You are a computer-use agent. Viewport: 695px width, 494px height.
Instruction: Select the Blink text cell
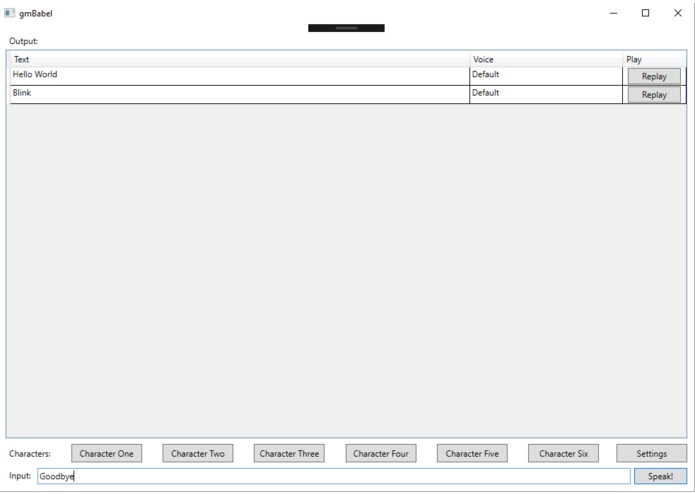click(x=240, y=94)
